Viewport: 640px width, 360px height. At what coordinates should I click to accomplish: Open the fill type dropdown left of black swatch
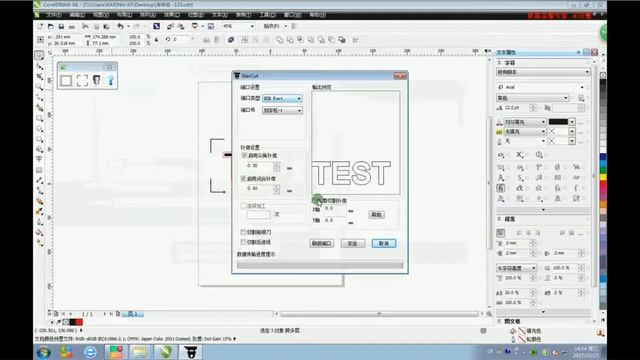525,122
